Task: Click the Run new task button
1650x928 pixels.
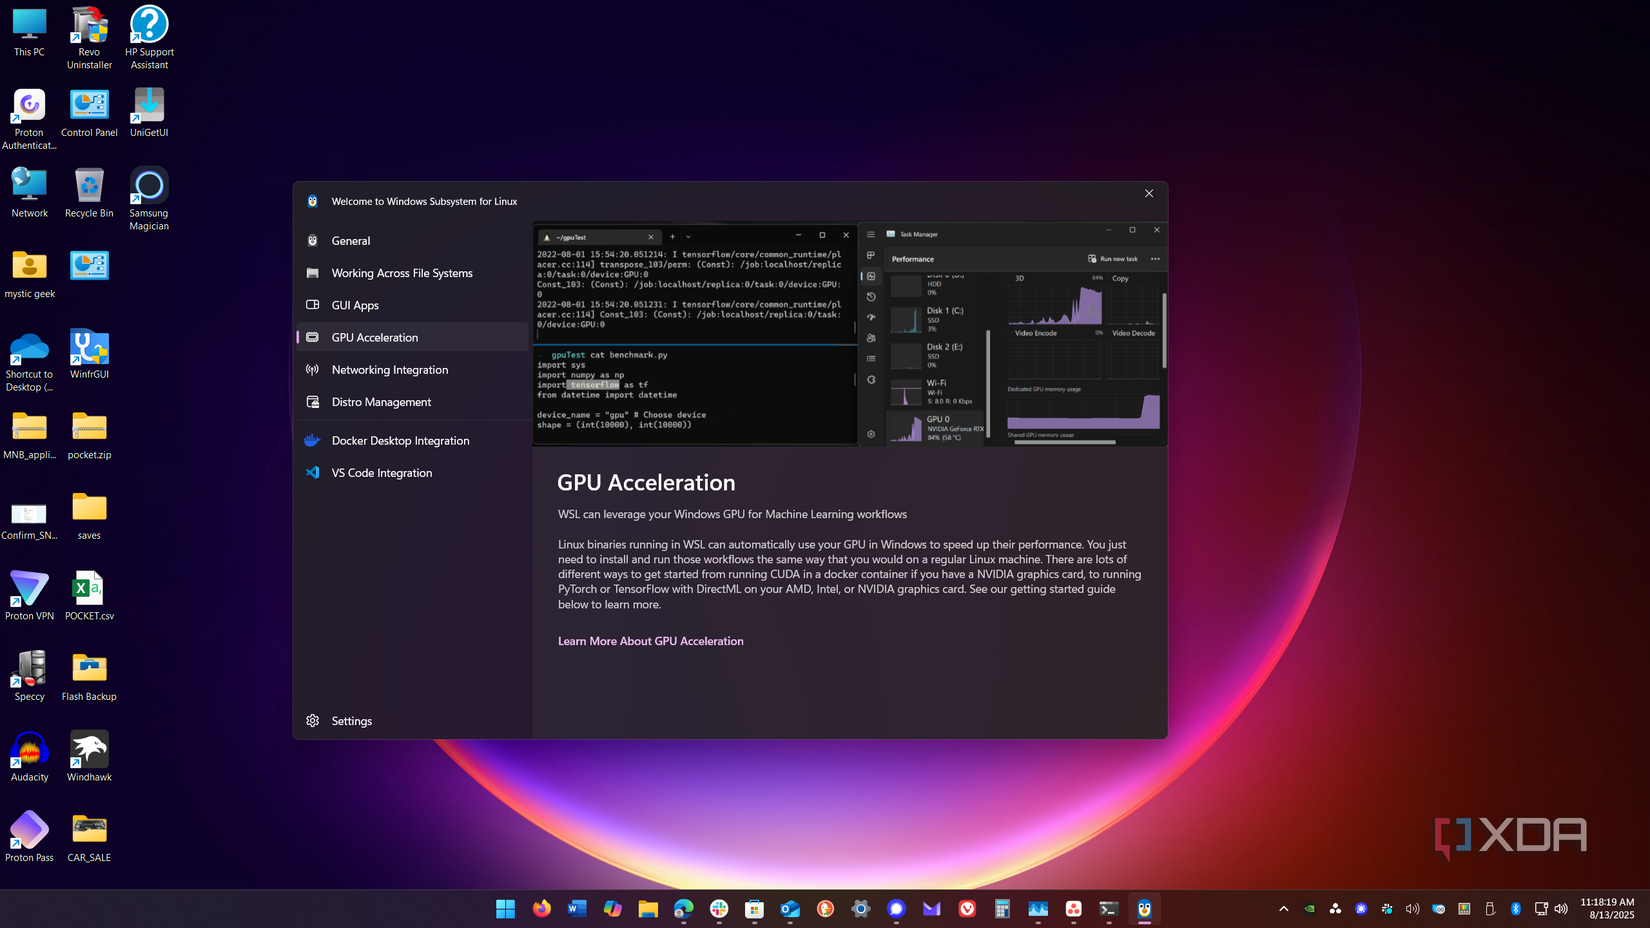Action: [x=1113, y=258]
